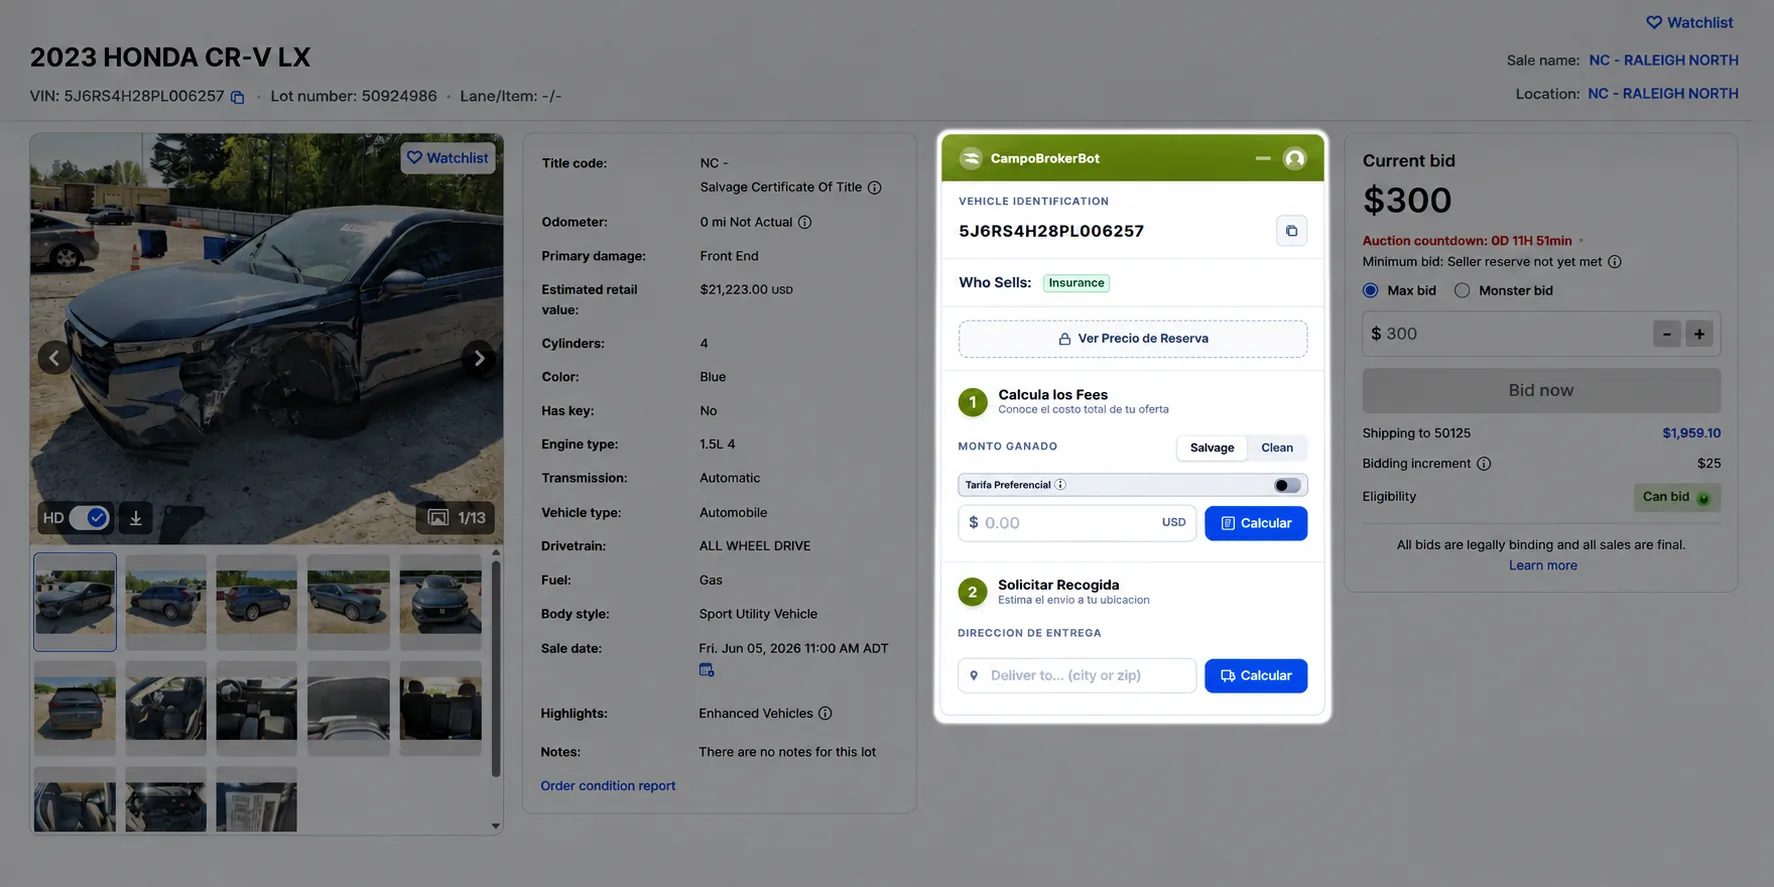The width and height of the screenshot is (1774, 887).
Task: Focus the Deliver to address field
Action: click(1077, 676)
